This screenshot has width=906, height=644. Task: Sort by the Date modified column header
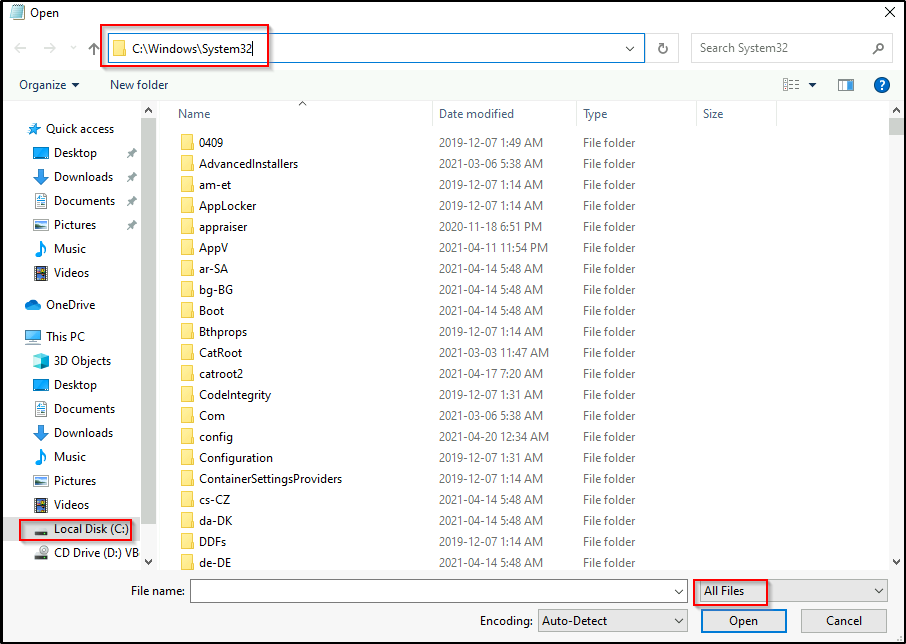pyautogui.click(x=476, y=114)
